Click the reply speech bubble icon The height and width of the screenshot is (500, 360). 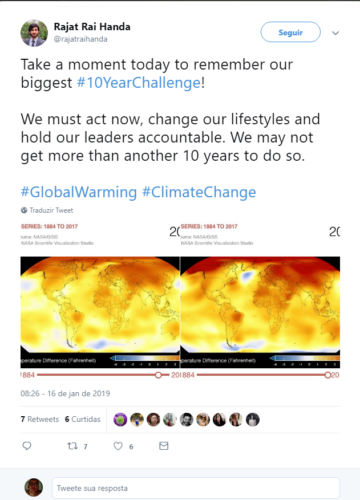point(27,446)
